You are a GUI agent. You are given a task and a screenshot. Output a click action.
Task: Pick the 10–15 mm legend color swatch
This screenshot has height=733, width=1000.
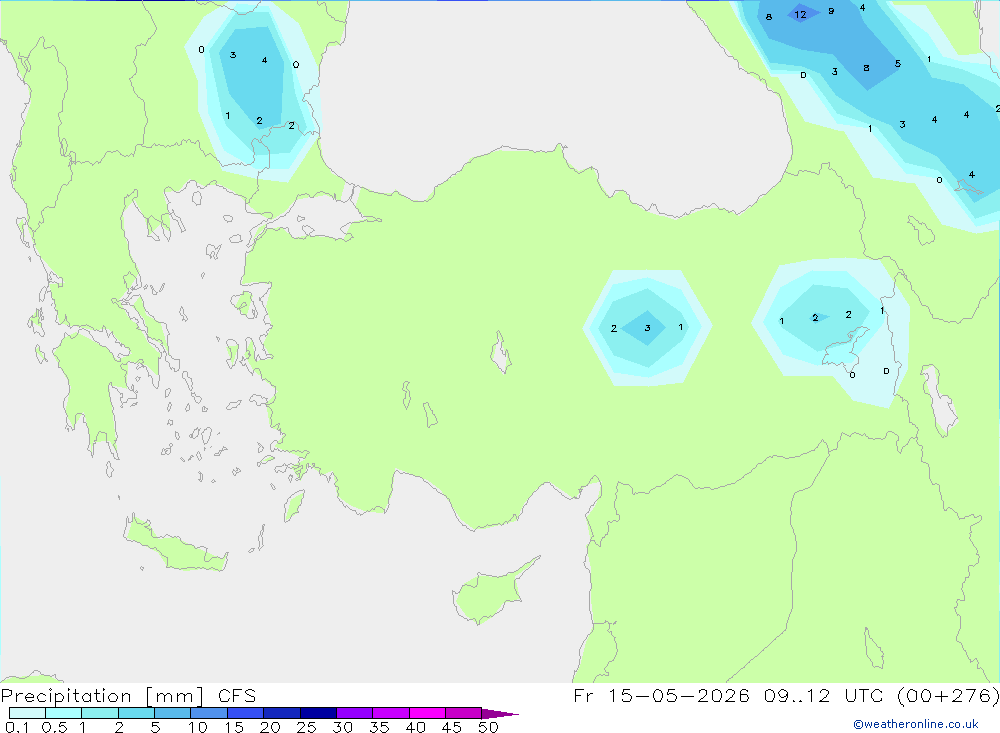click(209, 713)
